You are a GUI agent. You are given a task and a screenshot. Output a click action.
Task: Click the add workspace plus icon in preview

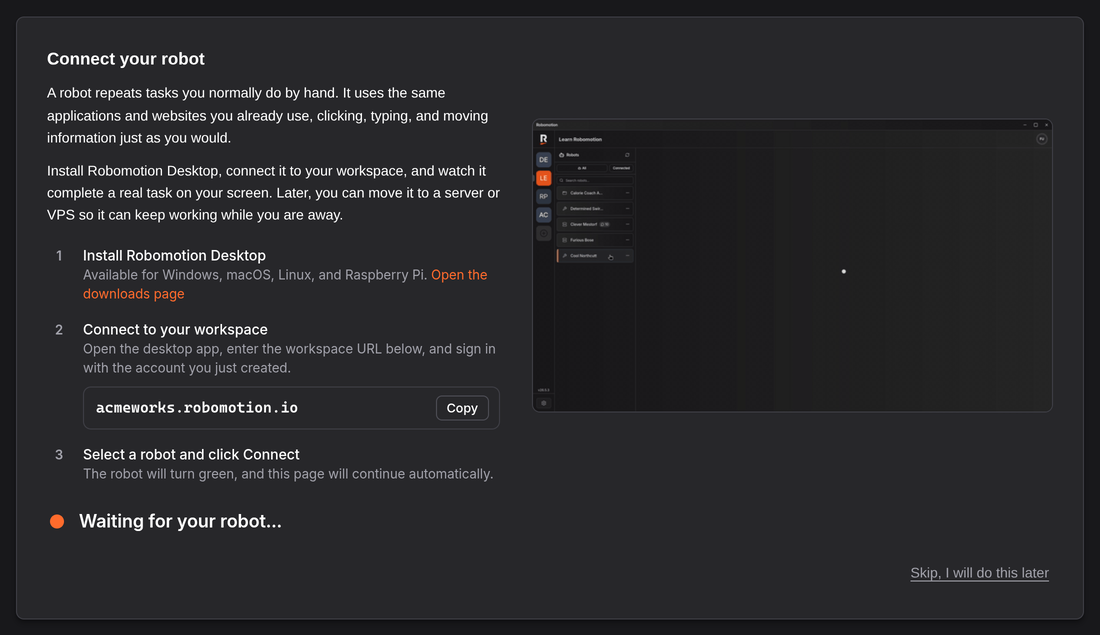(x=544, y=233)
